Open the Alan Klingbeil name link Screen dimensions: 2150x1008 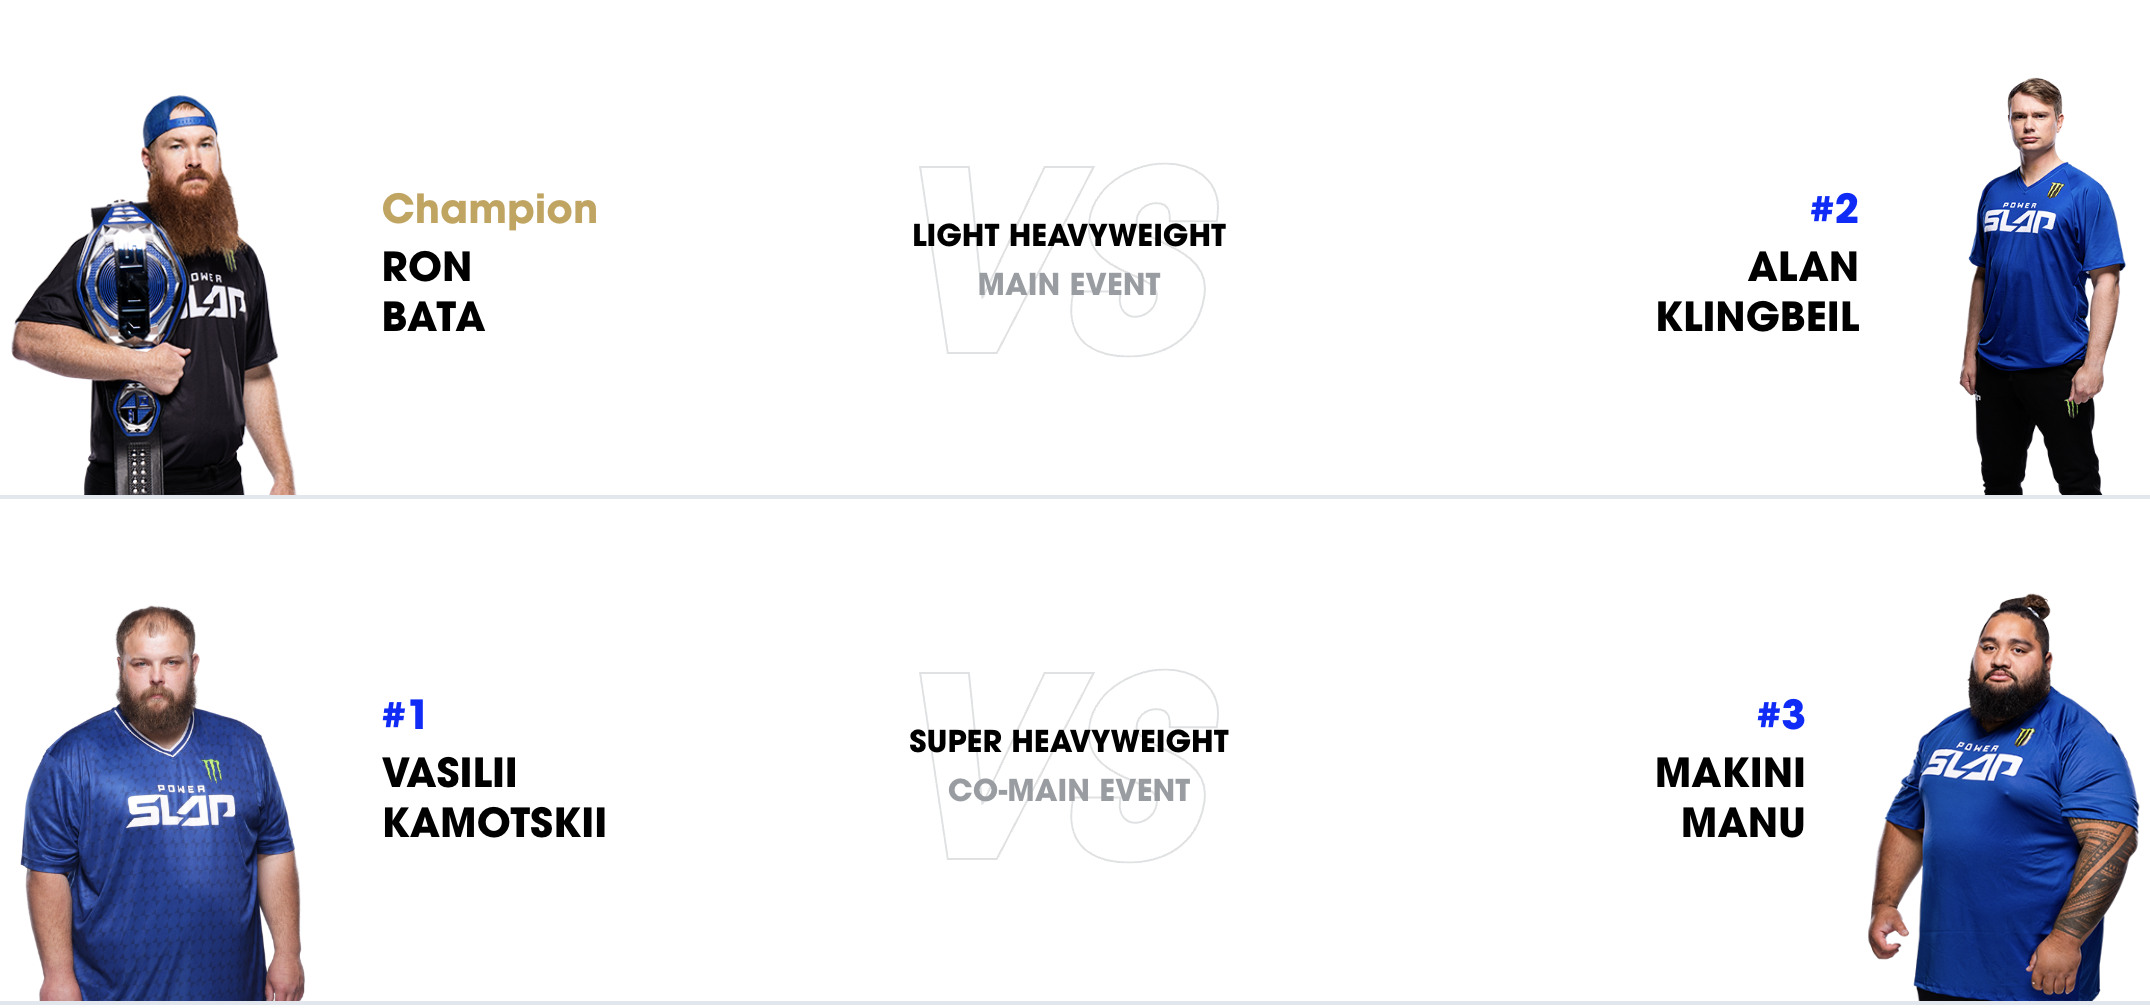click(x=1757, y=292)
